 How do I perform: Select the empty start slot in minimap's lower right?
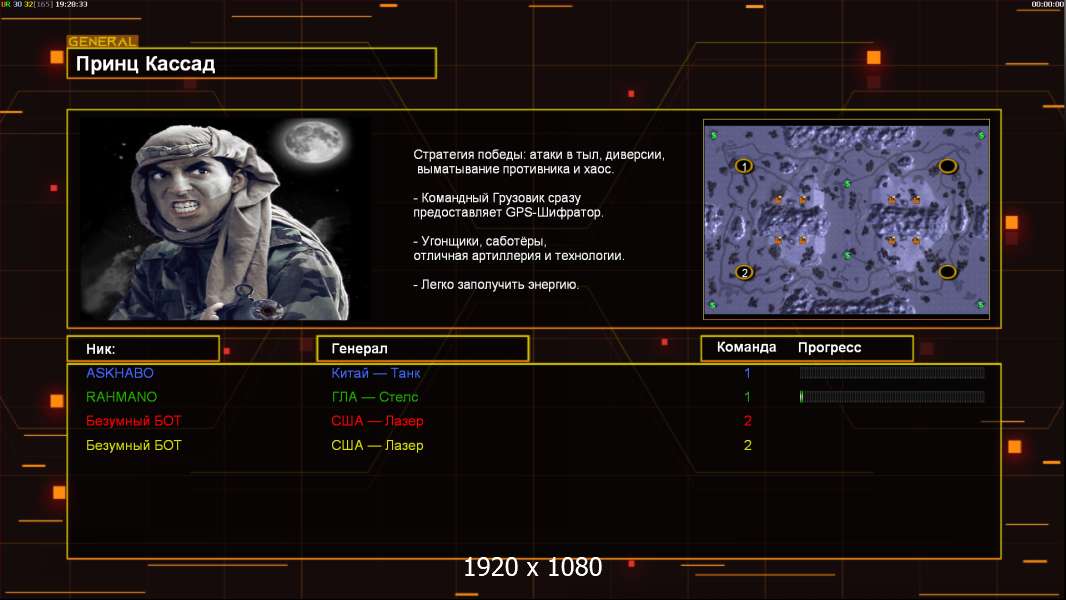point(948,272)
